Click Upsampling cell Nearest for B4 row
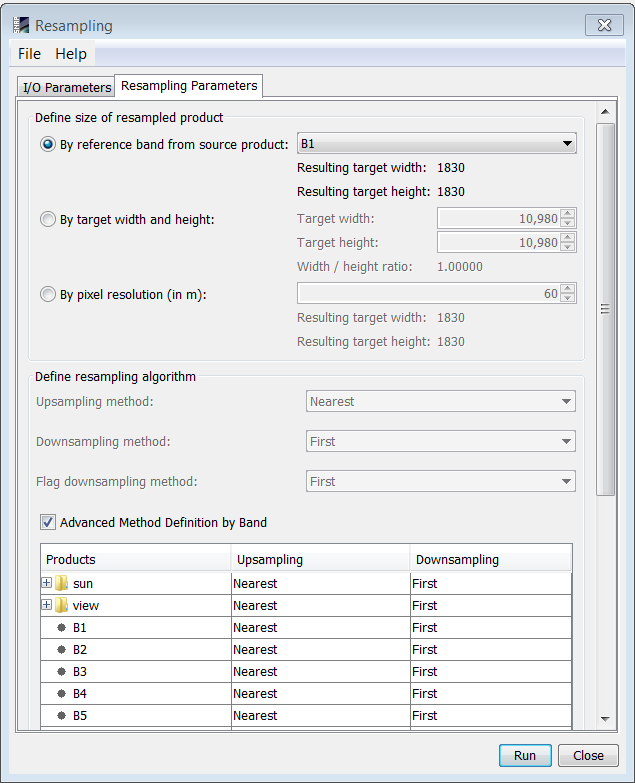Viewport: 635px width, 783px height. click(320, 693)
